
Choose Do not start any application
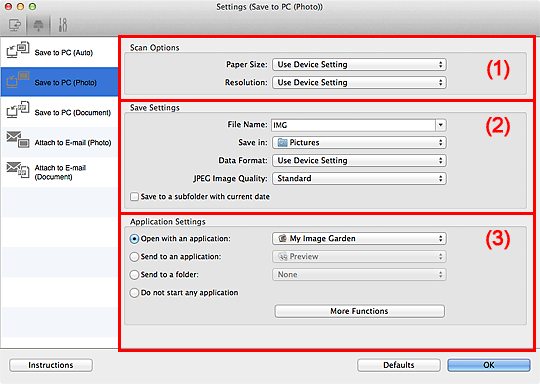[x=134, y=293]
